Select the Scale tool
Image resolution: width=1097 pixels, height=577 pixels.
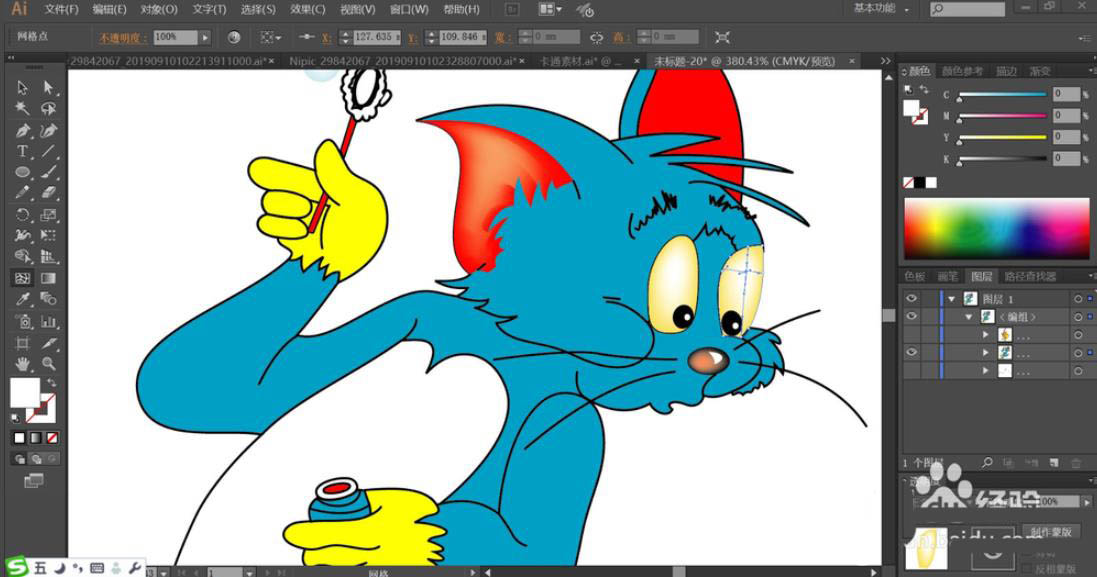click(48, 215)
